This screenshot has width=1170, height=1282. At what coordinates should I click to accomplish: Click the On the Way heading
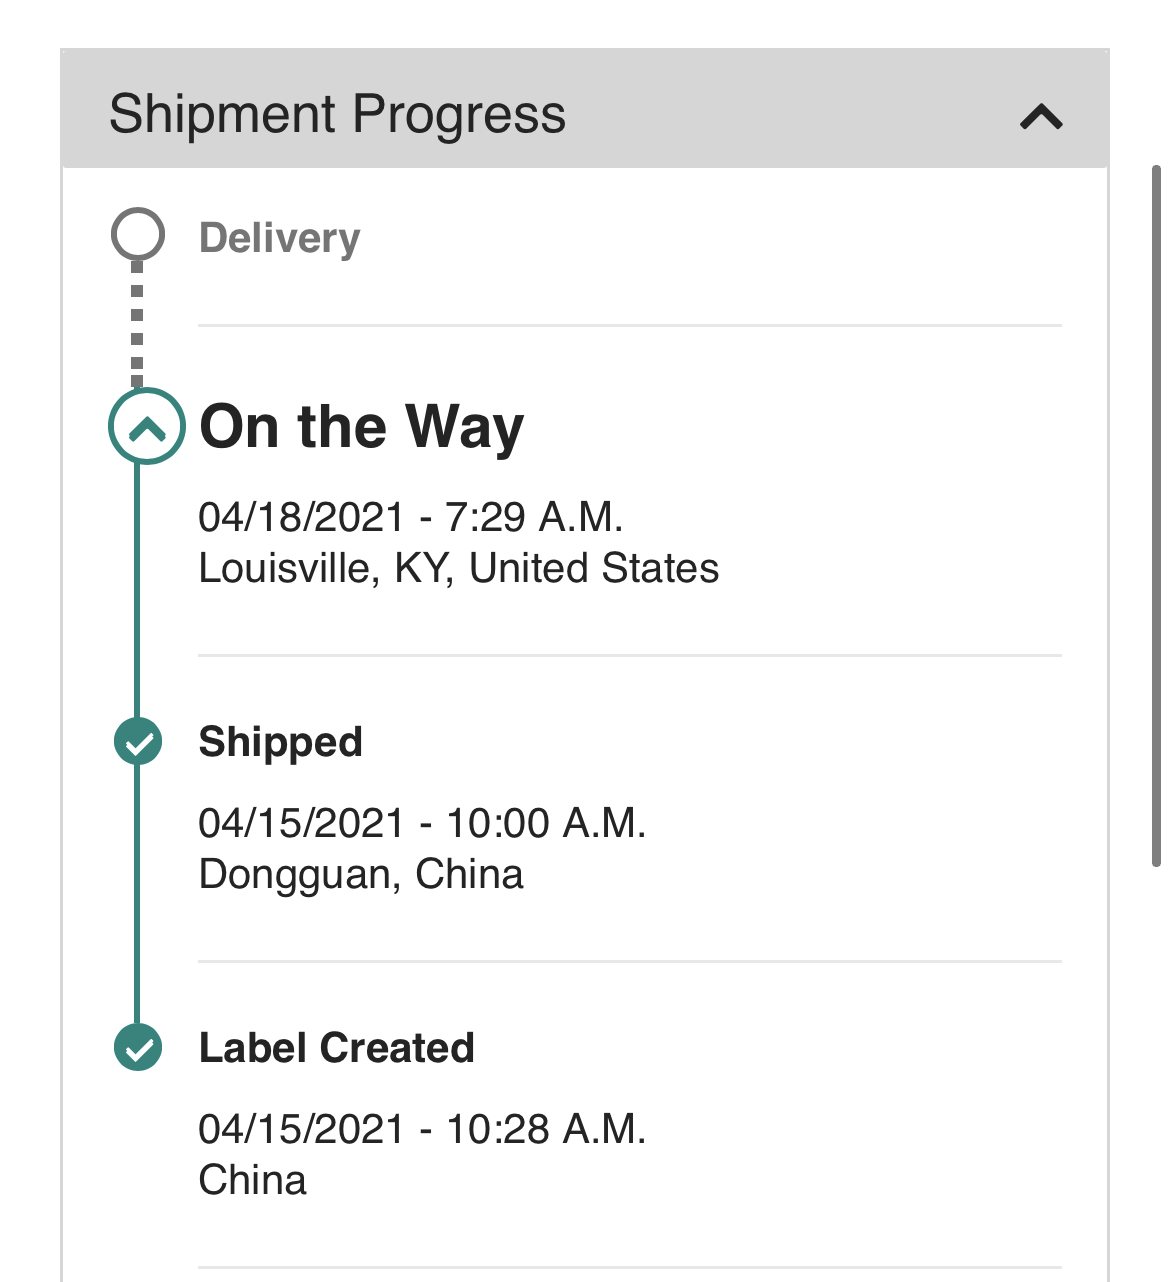tap(361, 427)
